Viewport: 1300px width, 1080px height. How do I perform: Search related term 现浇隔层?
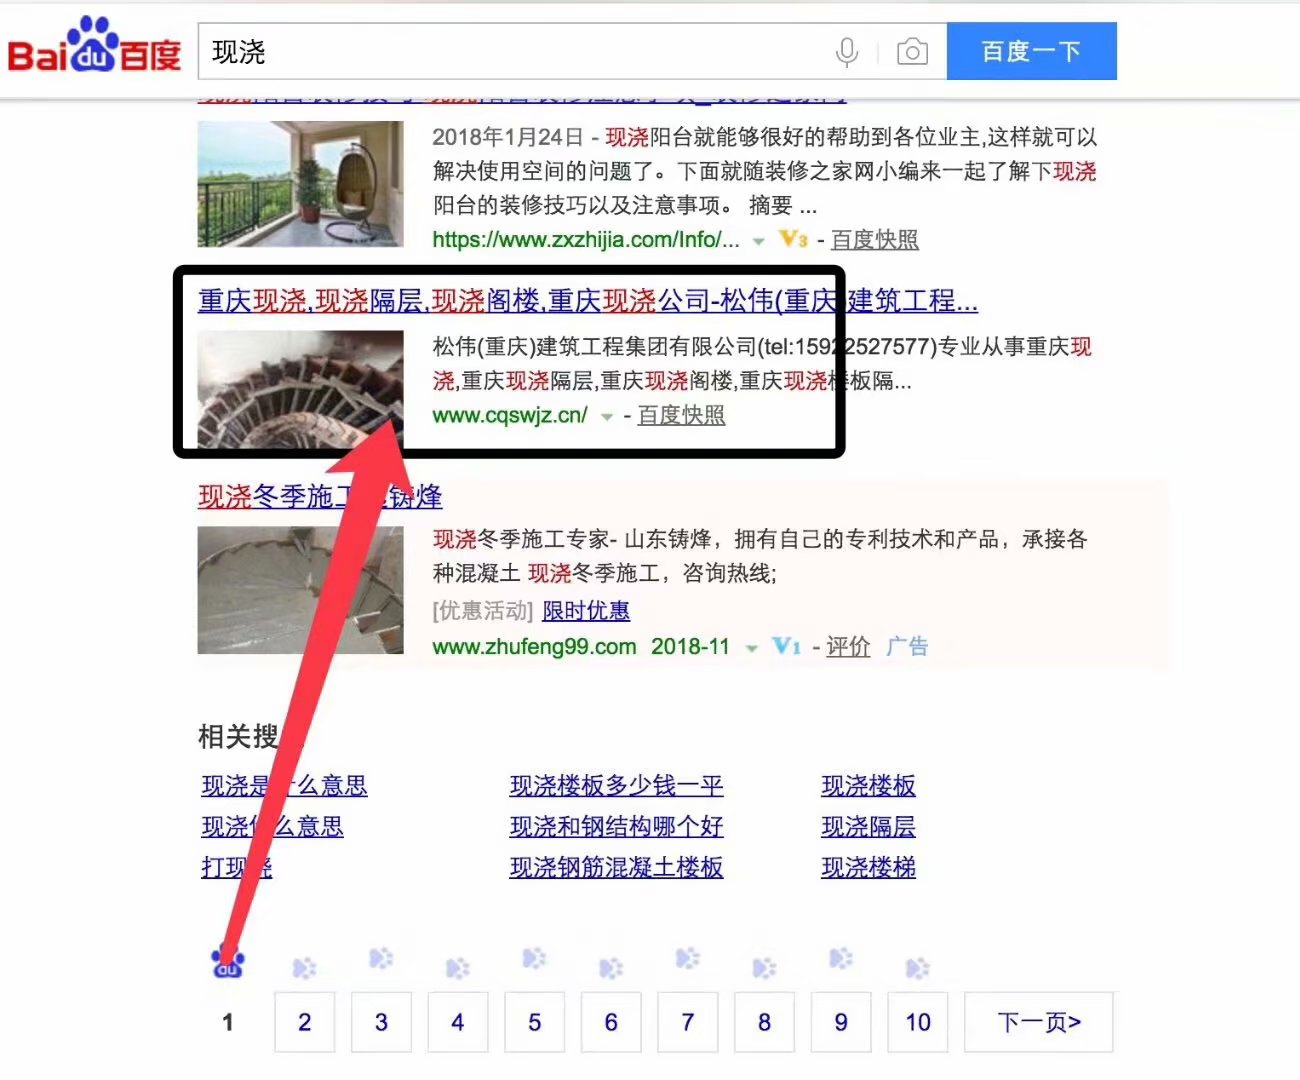(868, 827)
